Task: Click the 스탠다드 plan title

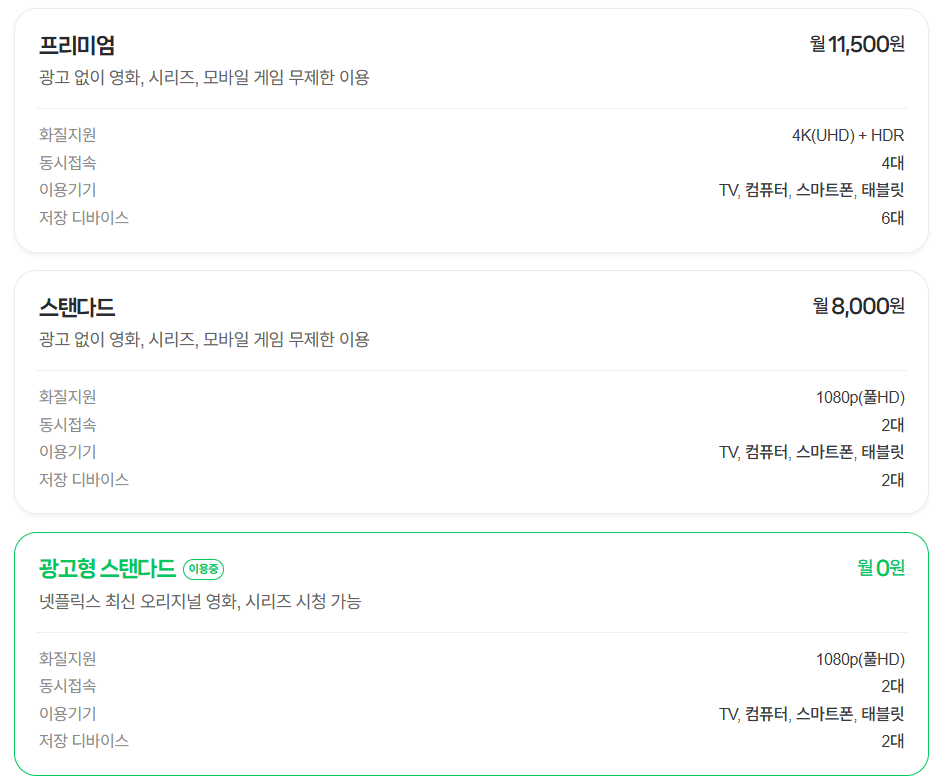Action: pos(62,306)
